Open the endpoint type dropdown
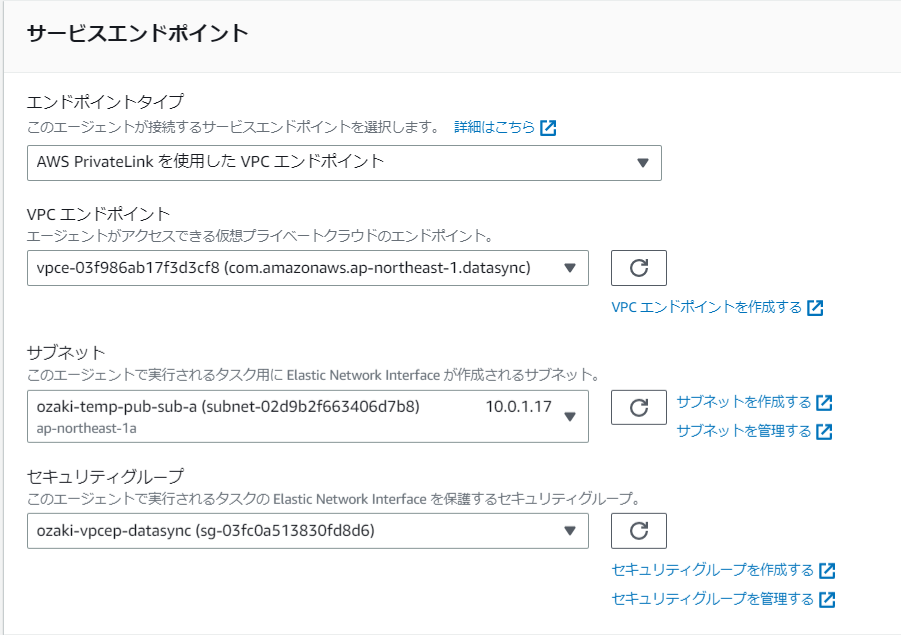The height and width of the screenshot is (635, 901). click(344, 163)
